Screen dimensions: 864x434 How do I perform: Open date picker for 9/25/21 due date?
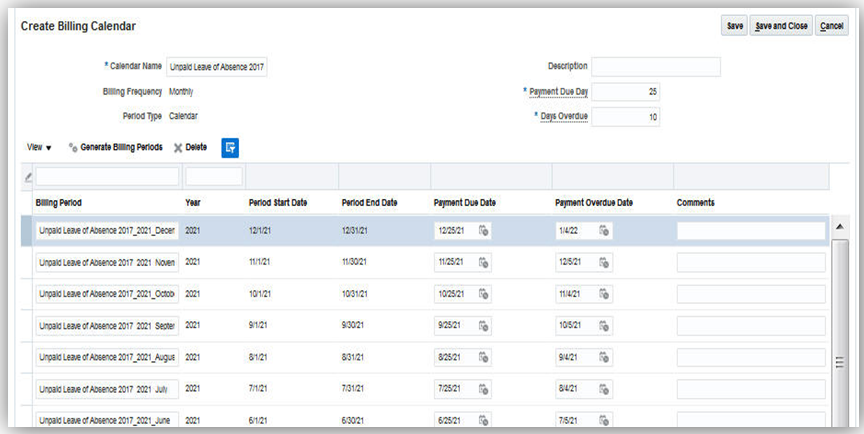point(484,326)
